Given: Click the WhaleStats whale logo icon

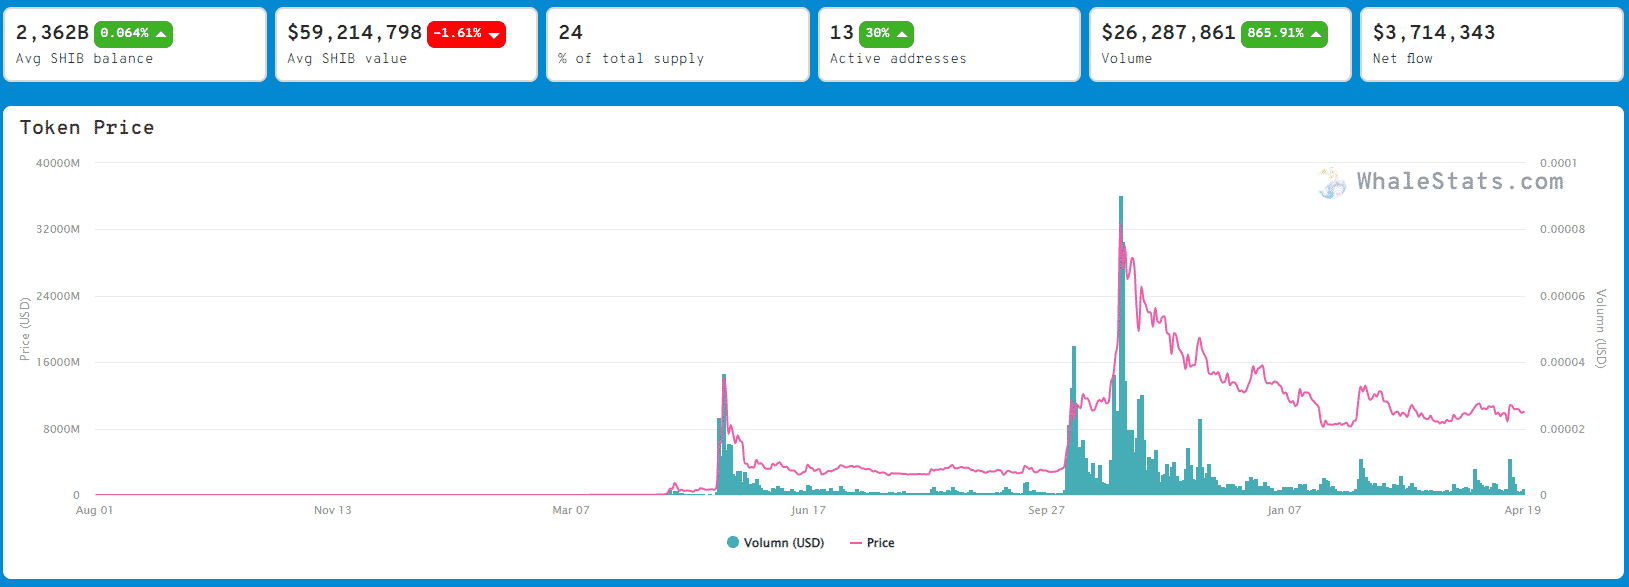Looking at the screenshot, I should (1332, 183).
